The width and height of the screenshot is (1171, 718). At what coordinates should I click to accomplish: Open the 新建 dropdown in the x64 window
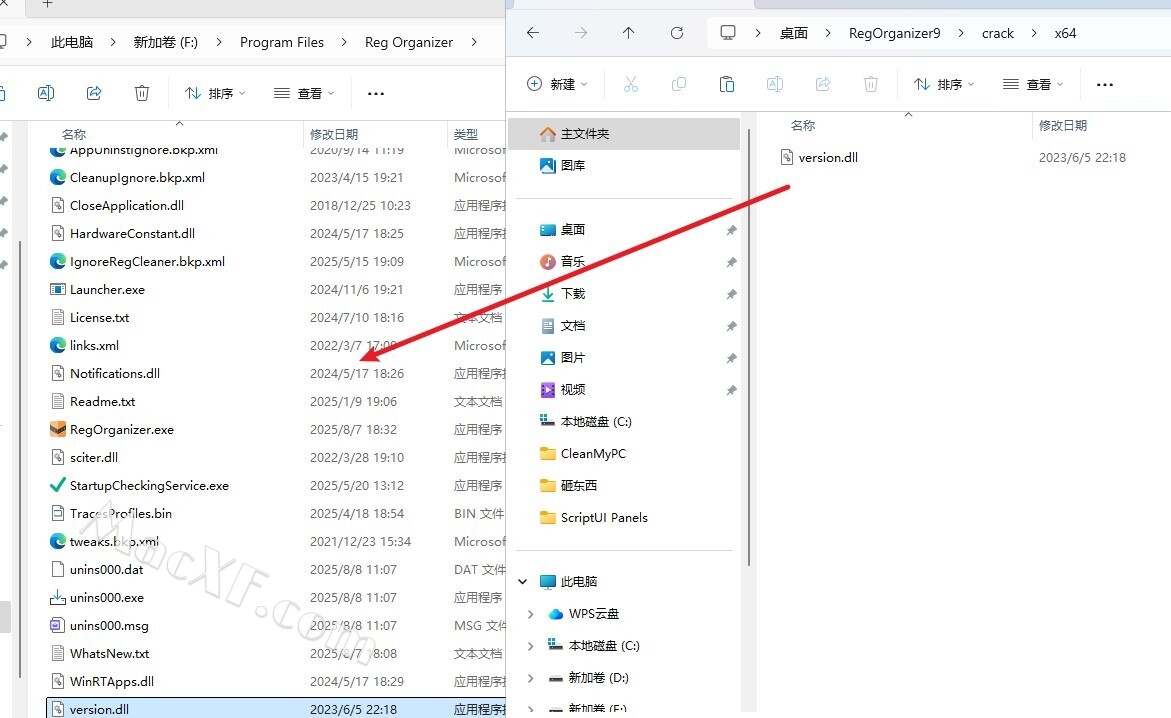557,84
